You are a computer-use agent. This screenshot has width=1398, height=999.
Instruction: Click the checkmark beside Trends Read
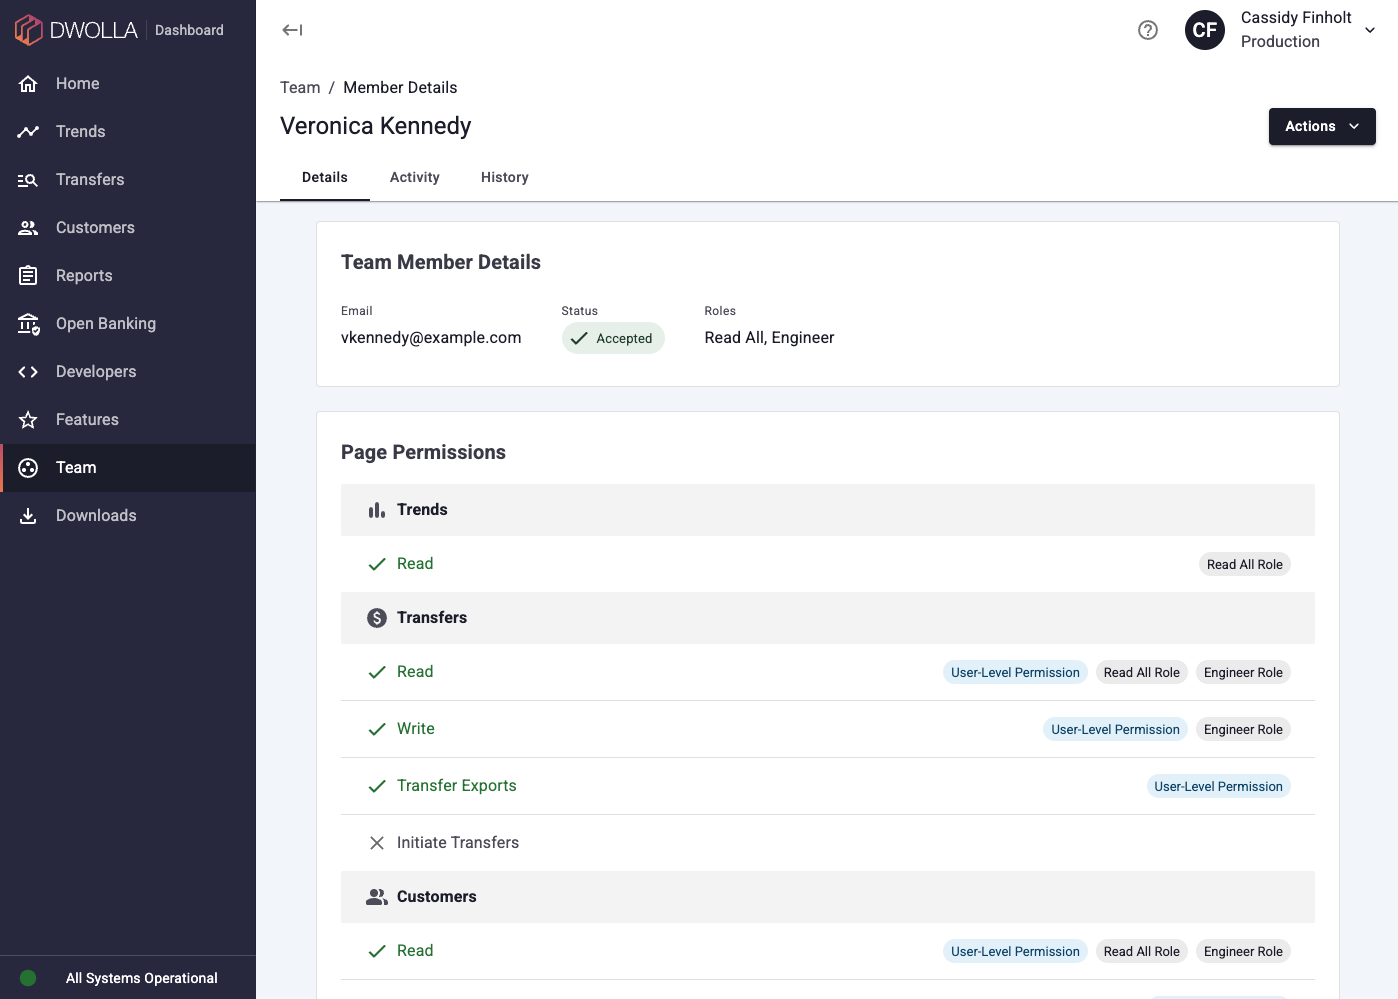click(377, 564)
